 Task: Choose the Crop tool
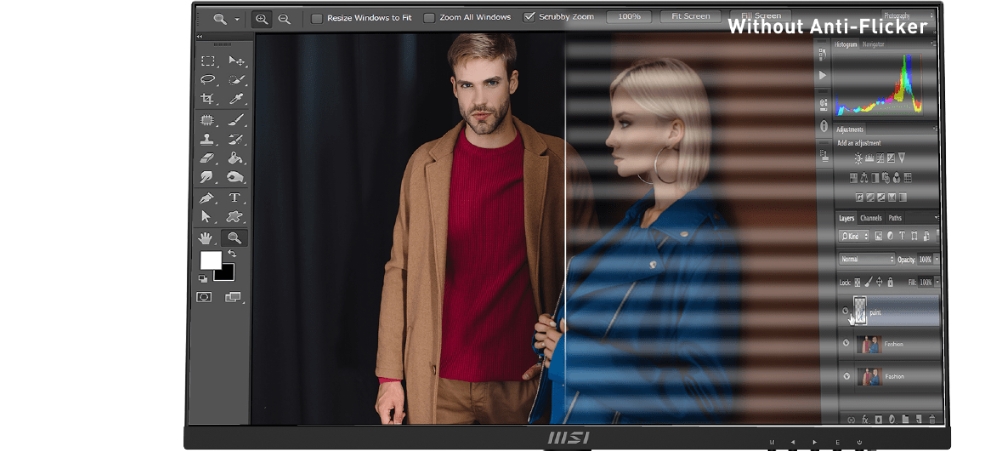point(208,99)
